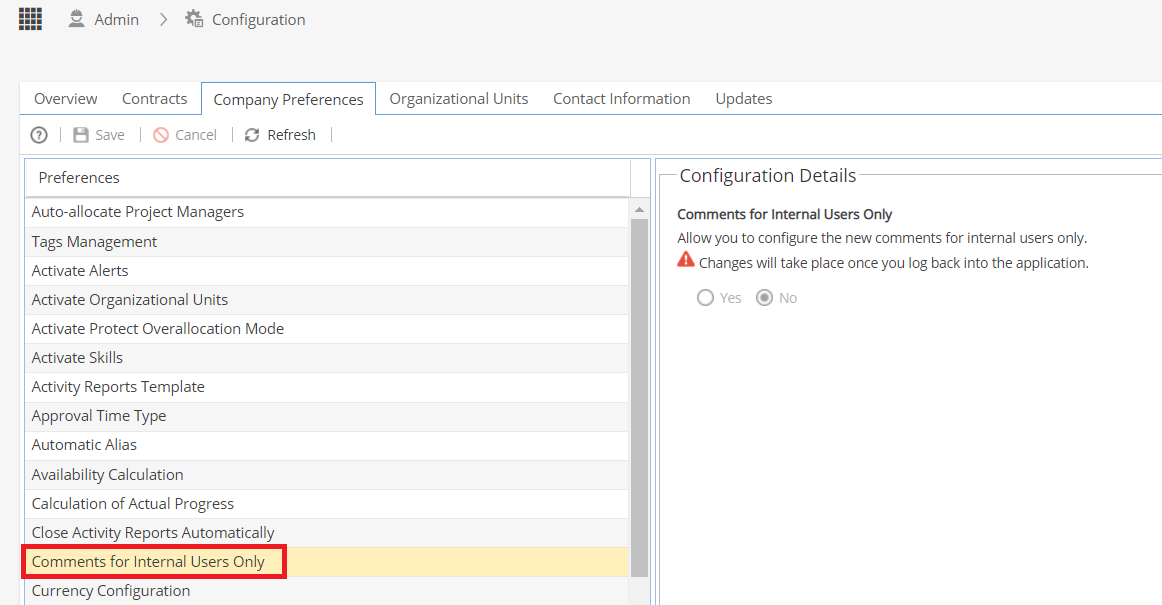Image resolution: width=1162 pixels, height=605 pixels.
Task: Select Close Activity Reports Automatically row
Action: 327,532
